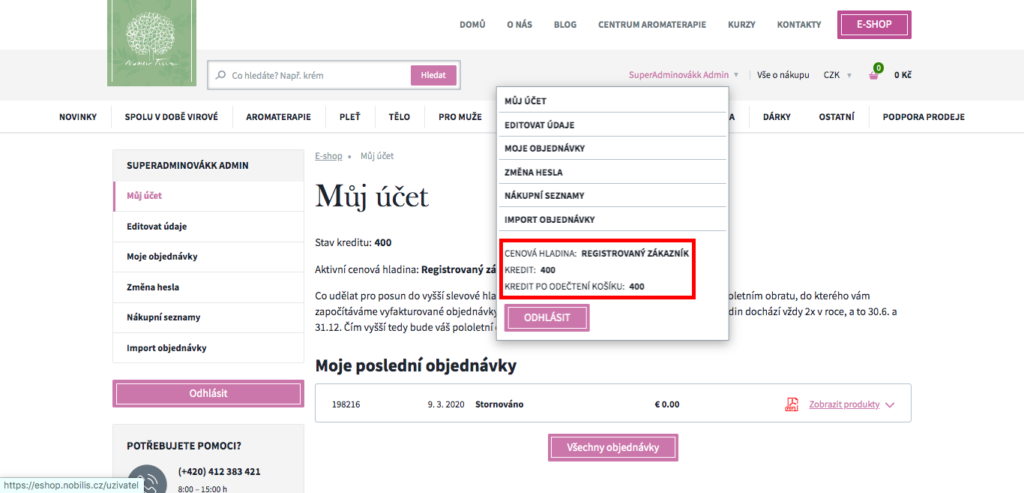Image resolution: width=1024 pixels, height=493 pixels.
Task: Click the E-SHOP button
Action: [874, 25]
